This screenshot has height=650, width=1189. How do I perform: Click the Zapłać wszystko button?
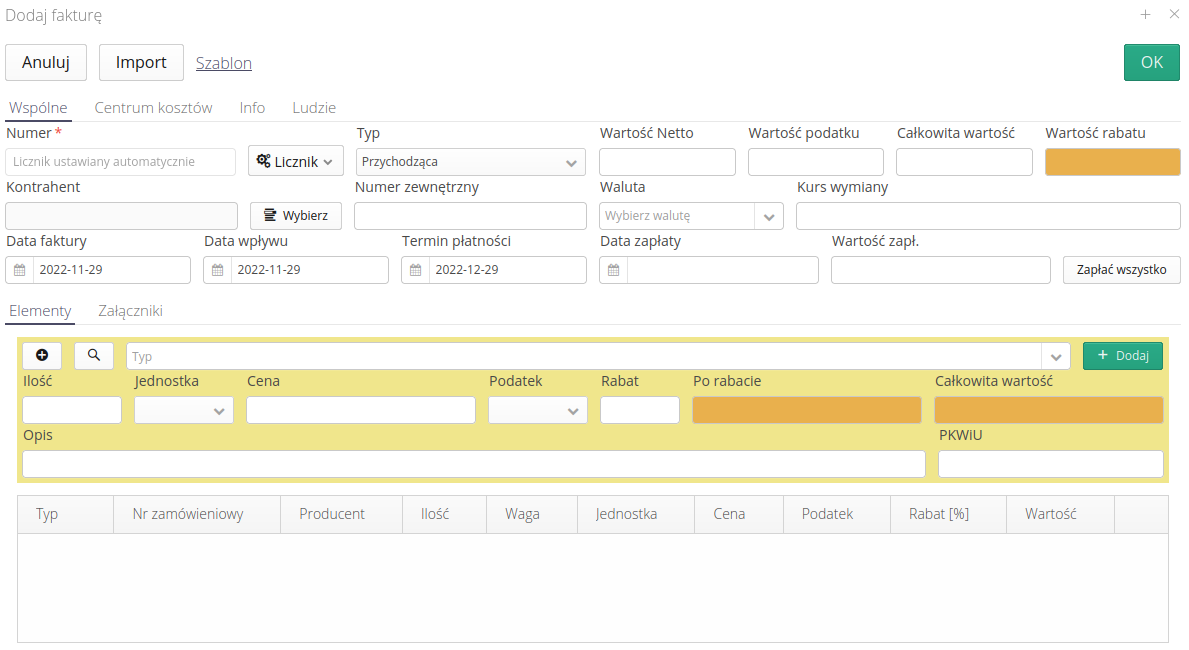point(1121,270)
